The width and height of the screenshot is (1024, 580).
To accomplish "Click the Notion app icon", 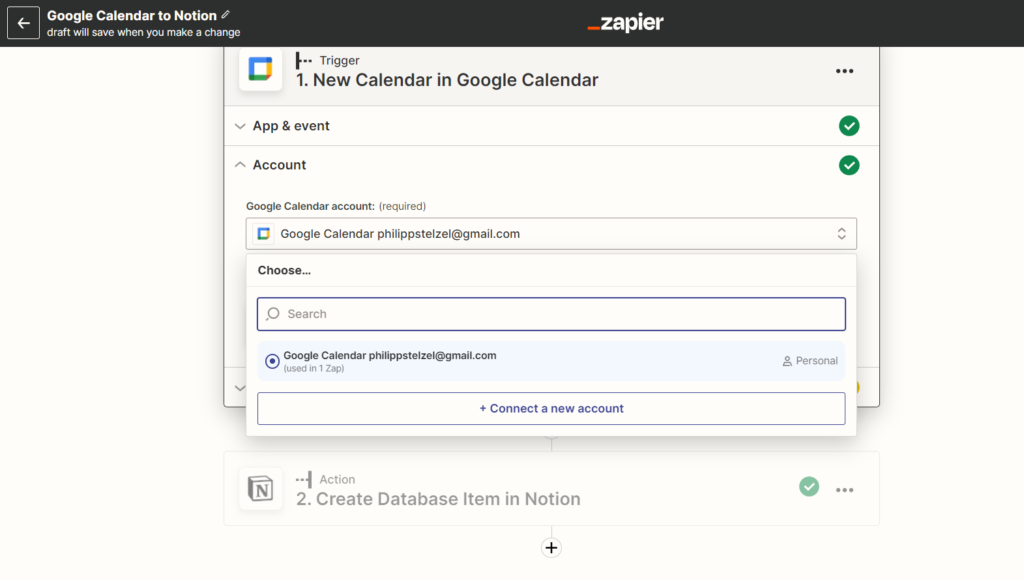I will [261, 489].
